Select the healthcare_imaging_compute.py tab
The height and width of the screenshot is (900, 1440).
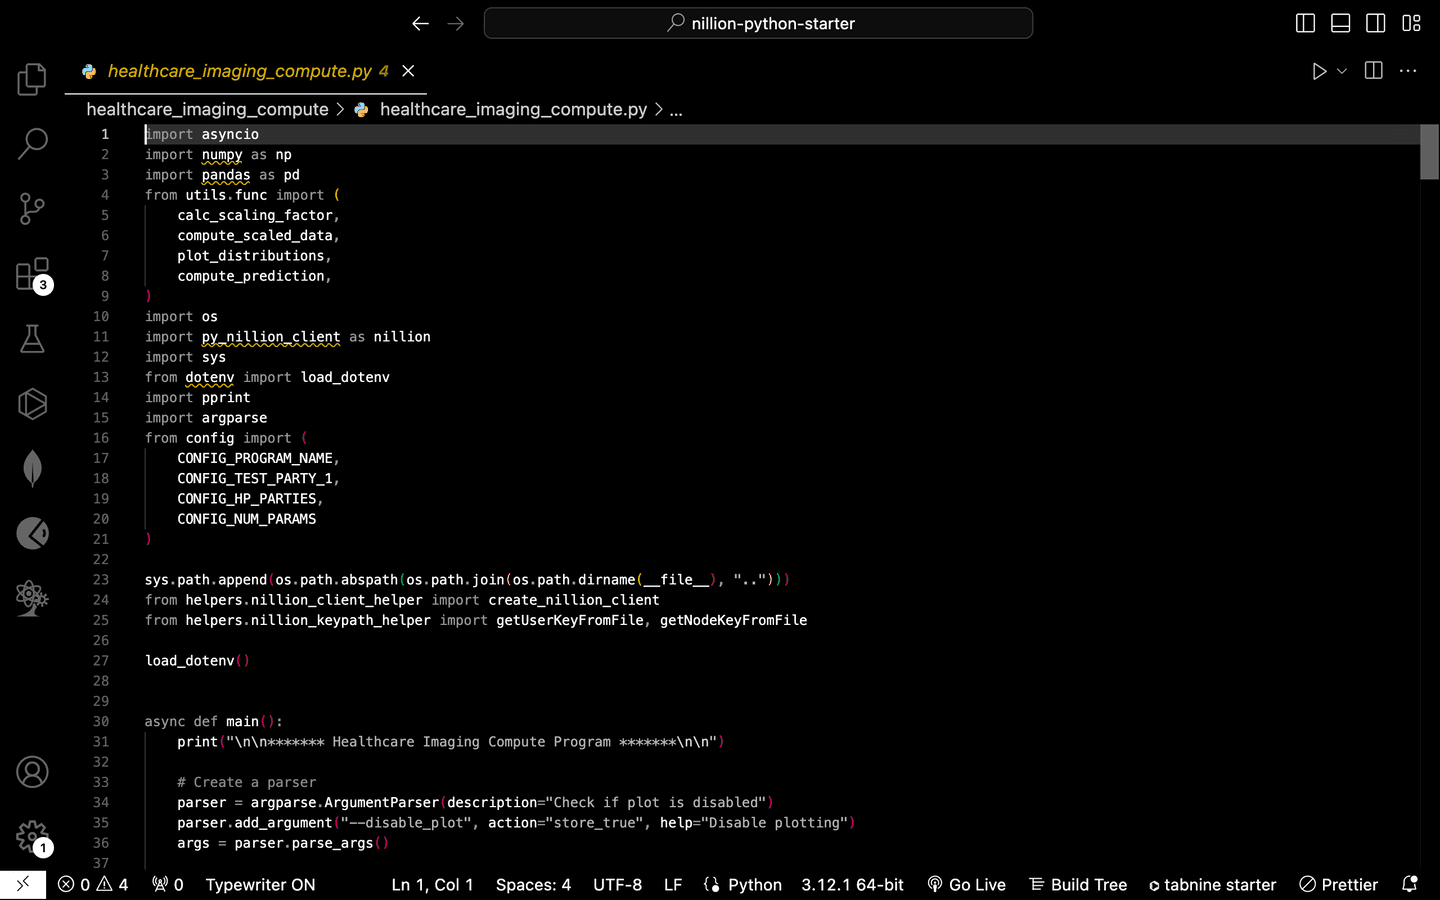point(246,71)
